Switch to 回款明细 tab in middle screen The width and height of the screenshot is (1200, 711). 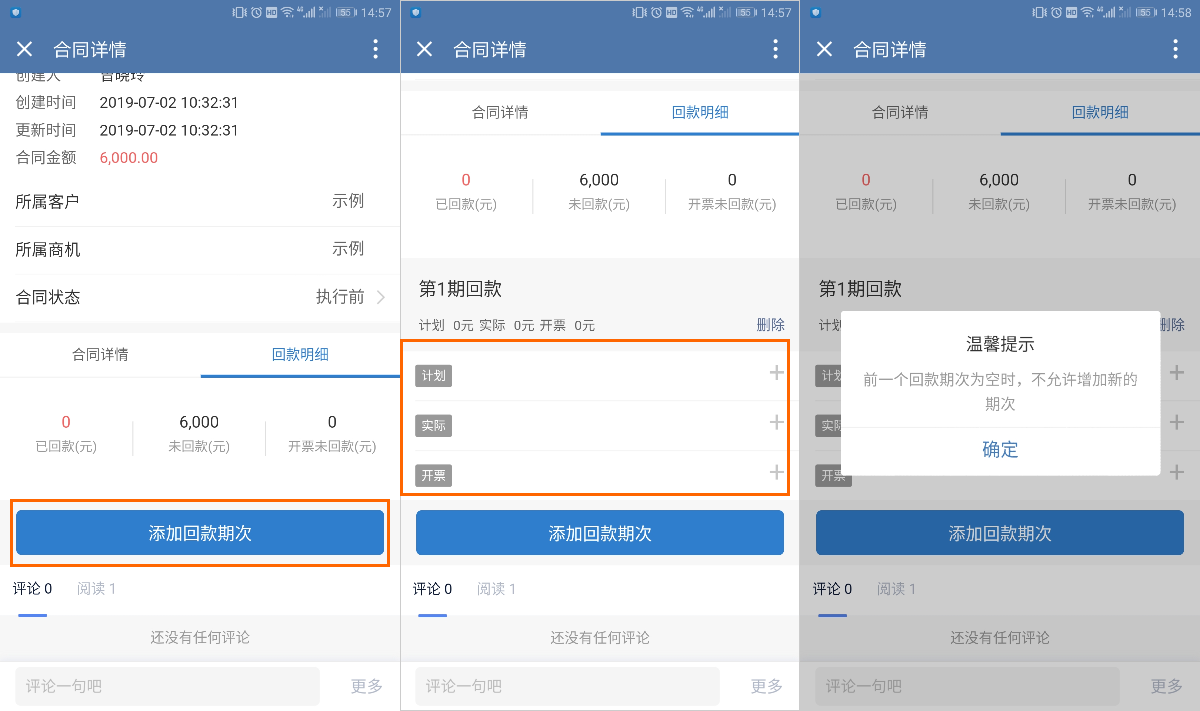[x=700, y=112]
